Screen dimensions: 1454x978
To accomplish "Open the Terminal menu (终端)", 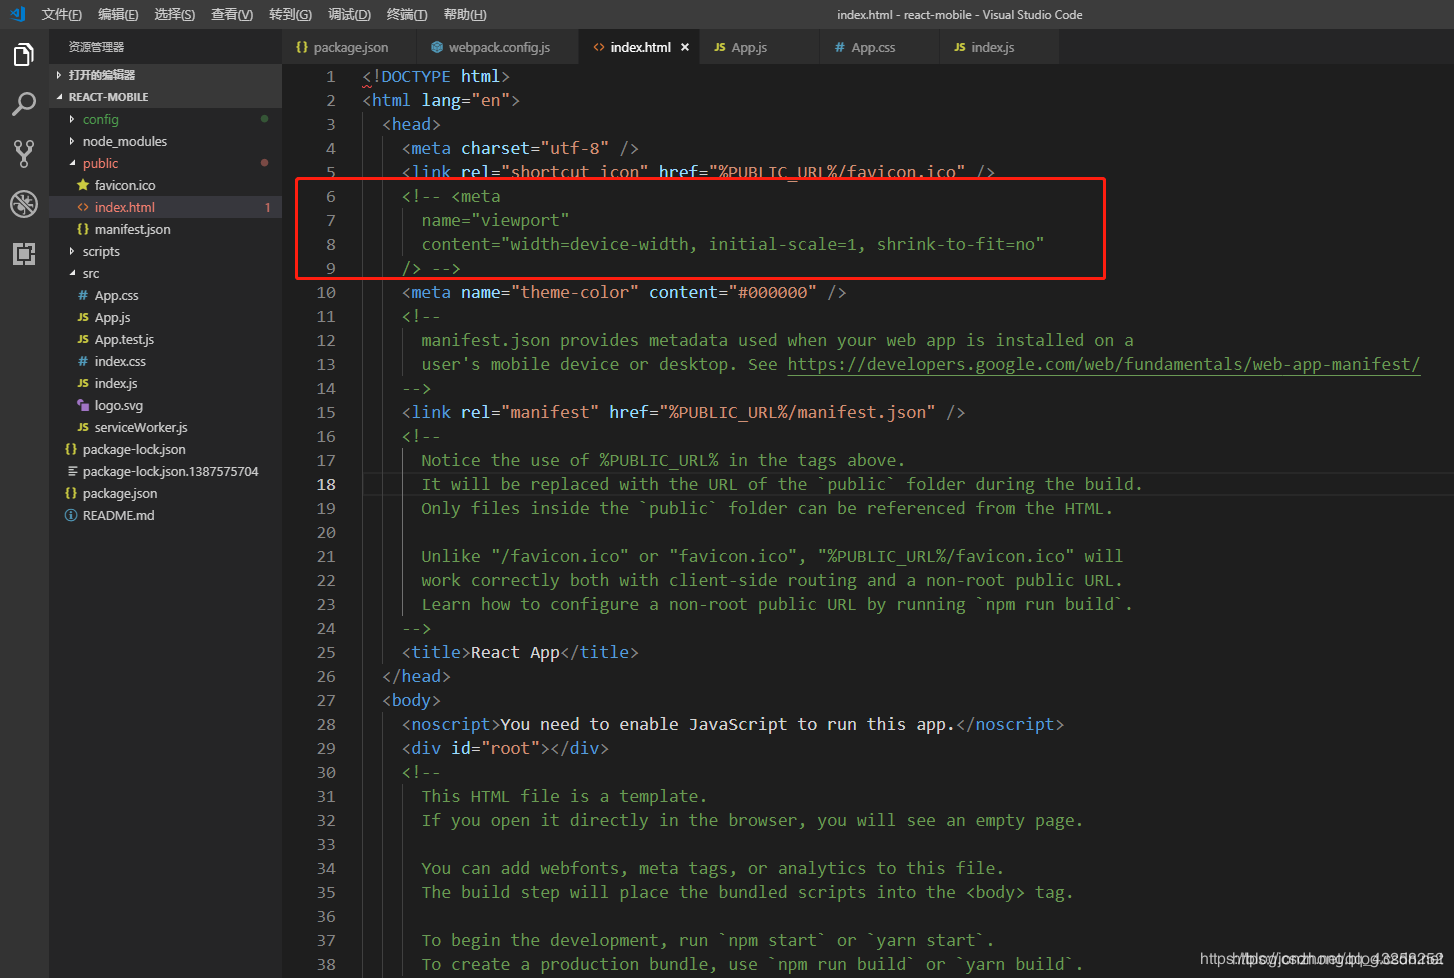I will (x=407, y=14).
